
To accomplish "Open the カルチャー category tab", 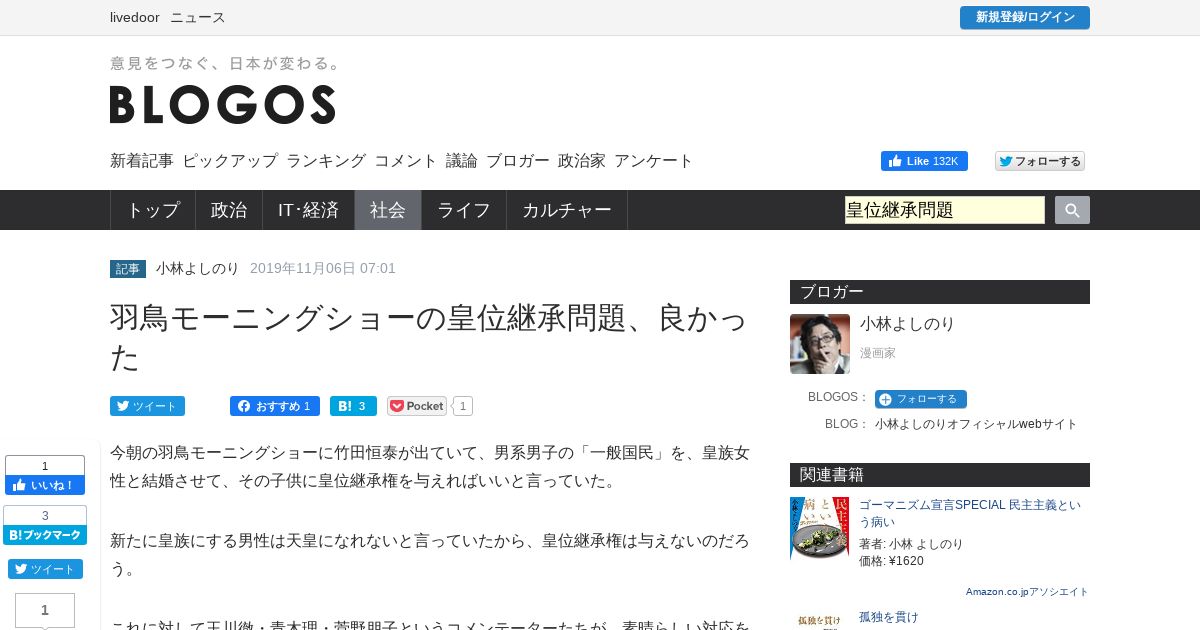I will [567, 210].
